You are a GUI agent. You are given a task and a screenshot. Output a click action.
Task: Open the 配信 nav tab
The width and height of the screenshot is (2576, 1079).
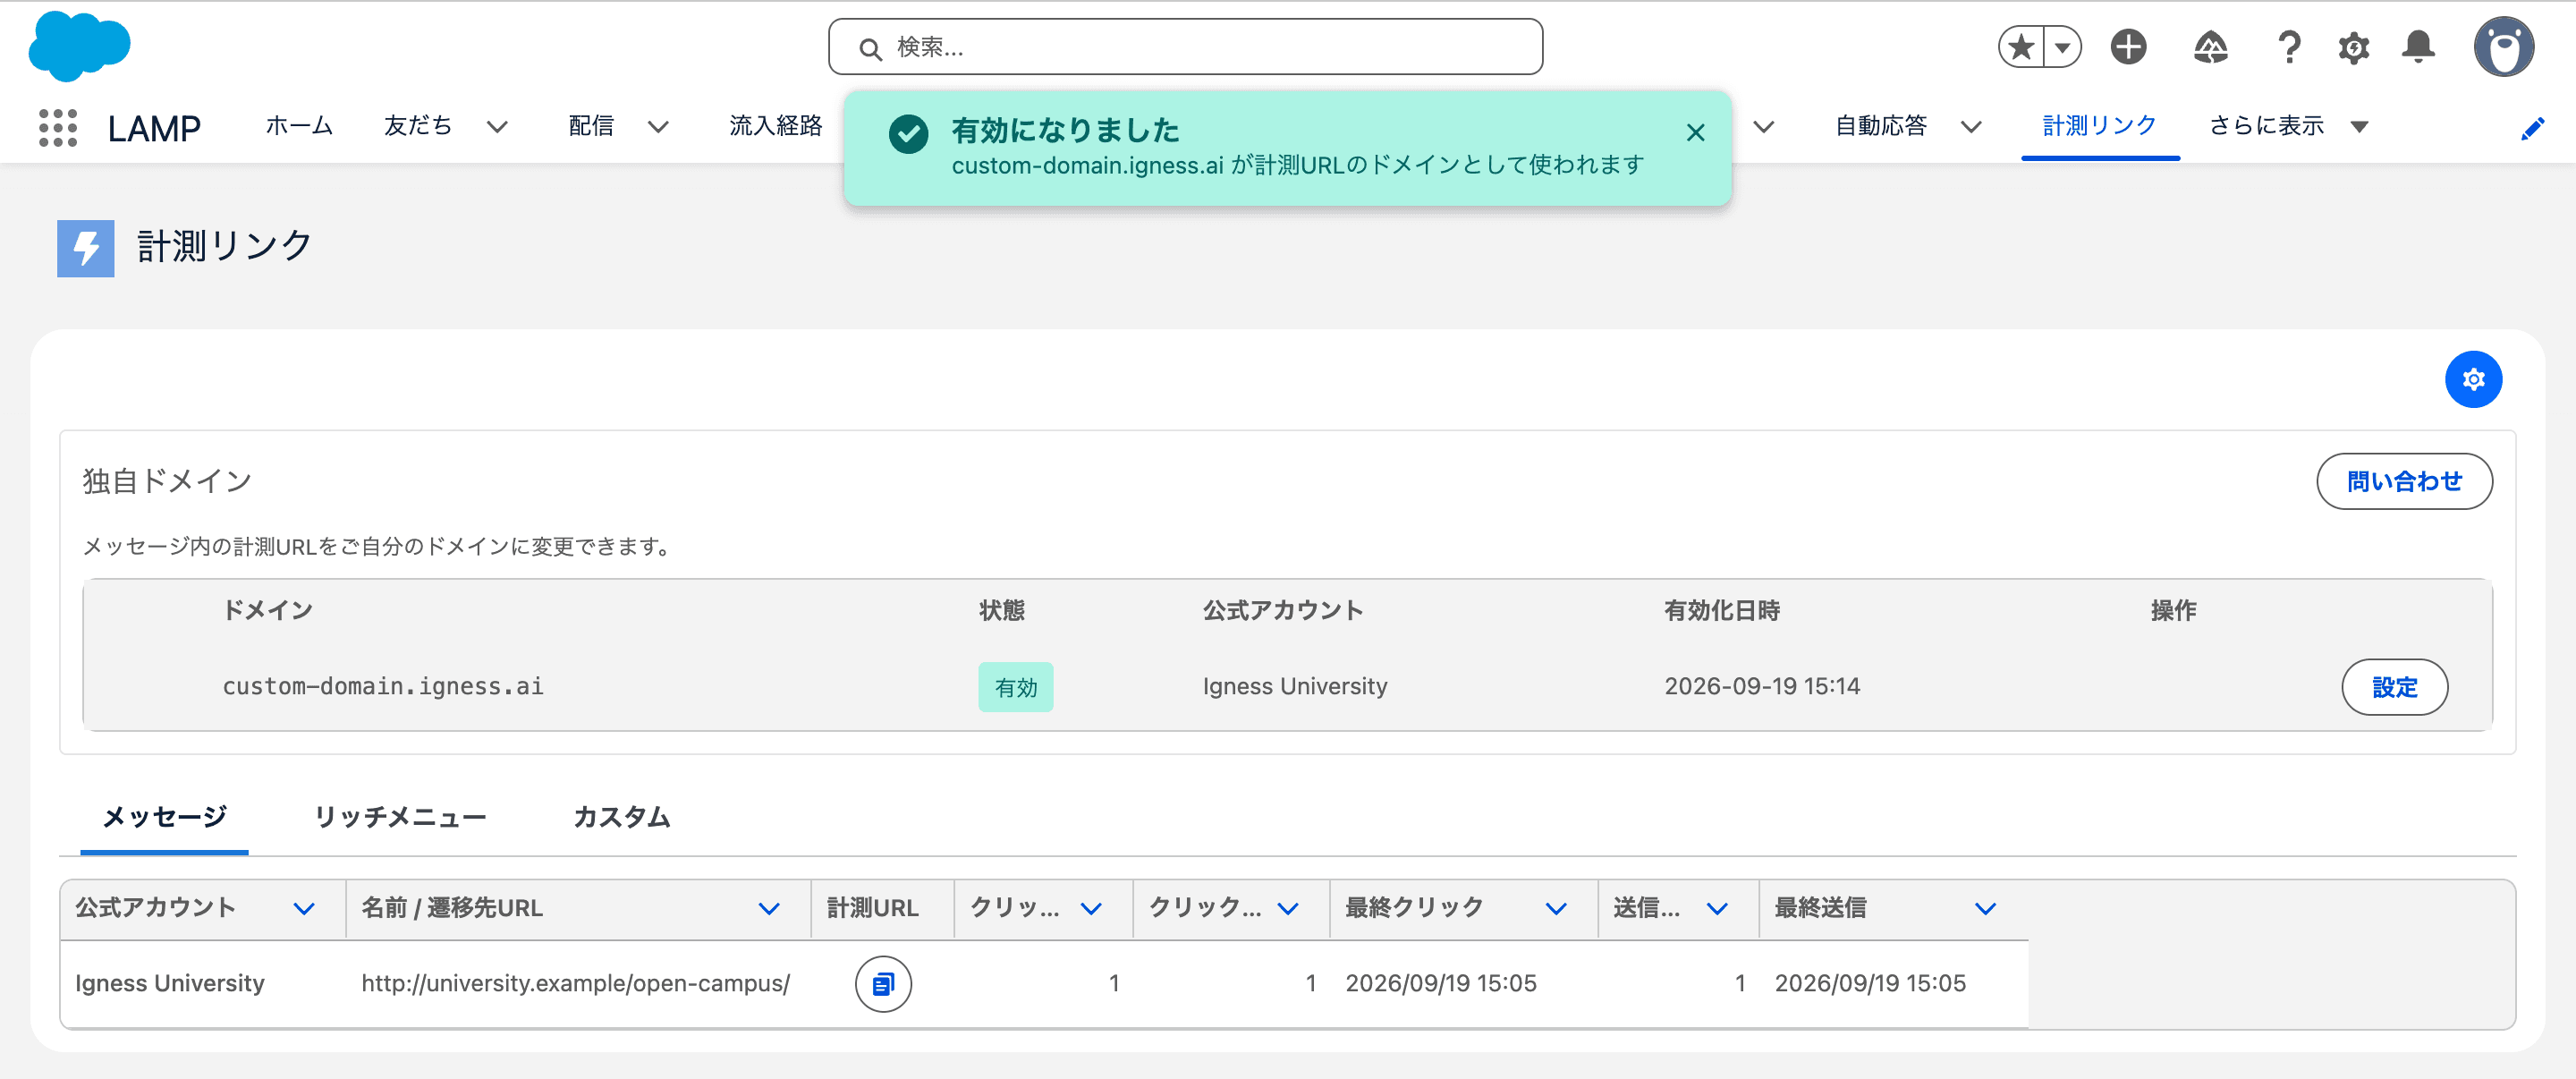point(591,126)
